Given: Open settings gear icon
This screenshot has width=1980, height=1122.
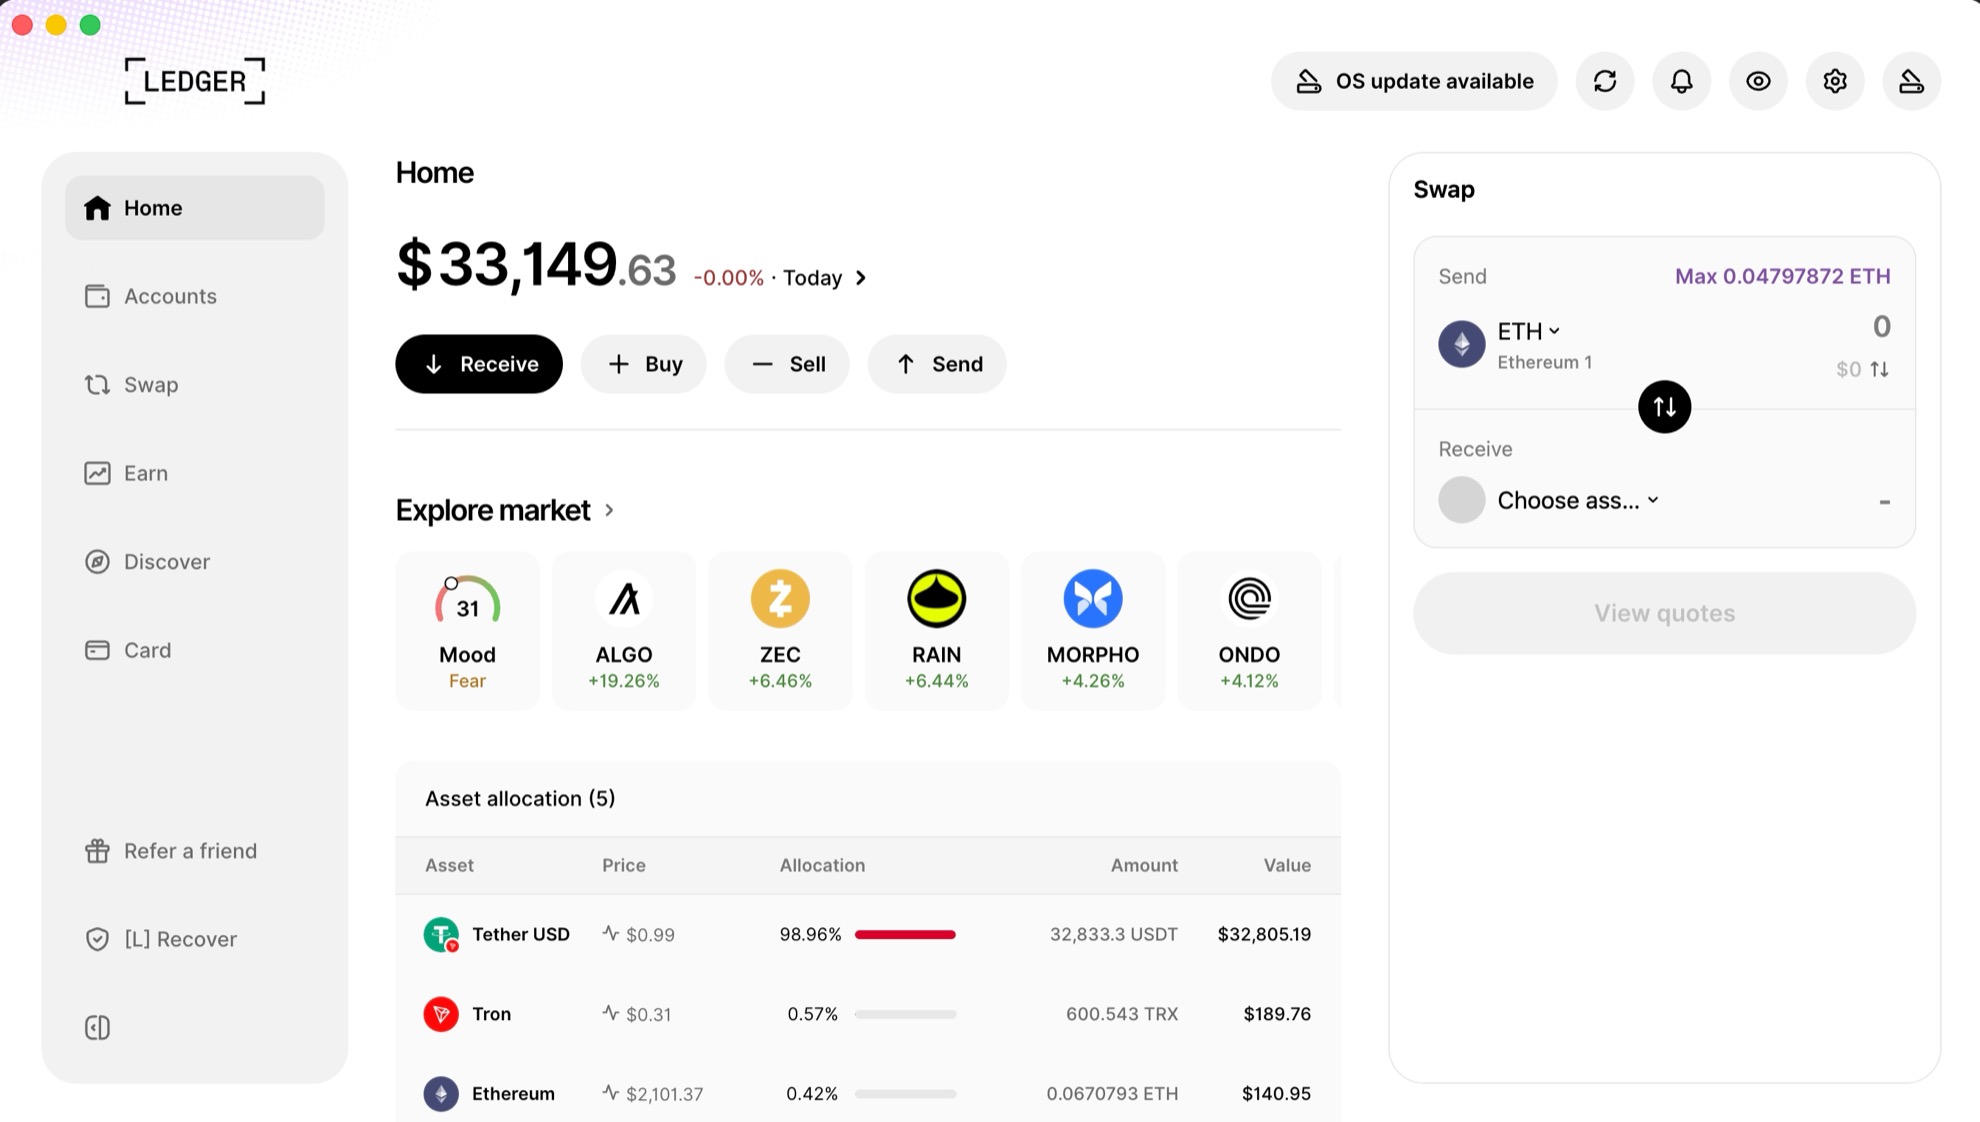Looking at the screenshot, I should pyautogui.click(x=1835, y=81).
